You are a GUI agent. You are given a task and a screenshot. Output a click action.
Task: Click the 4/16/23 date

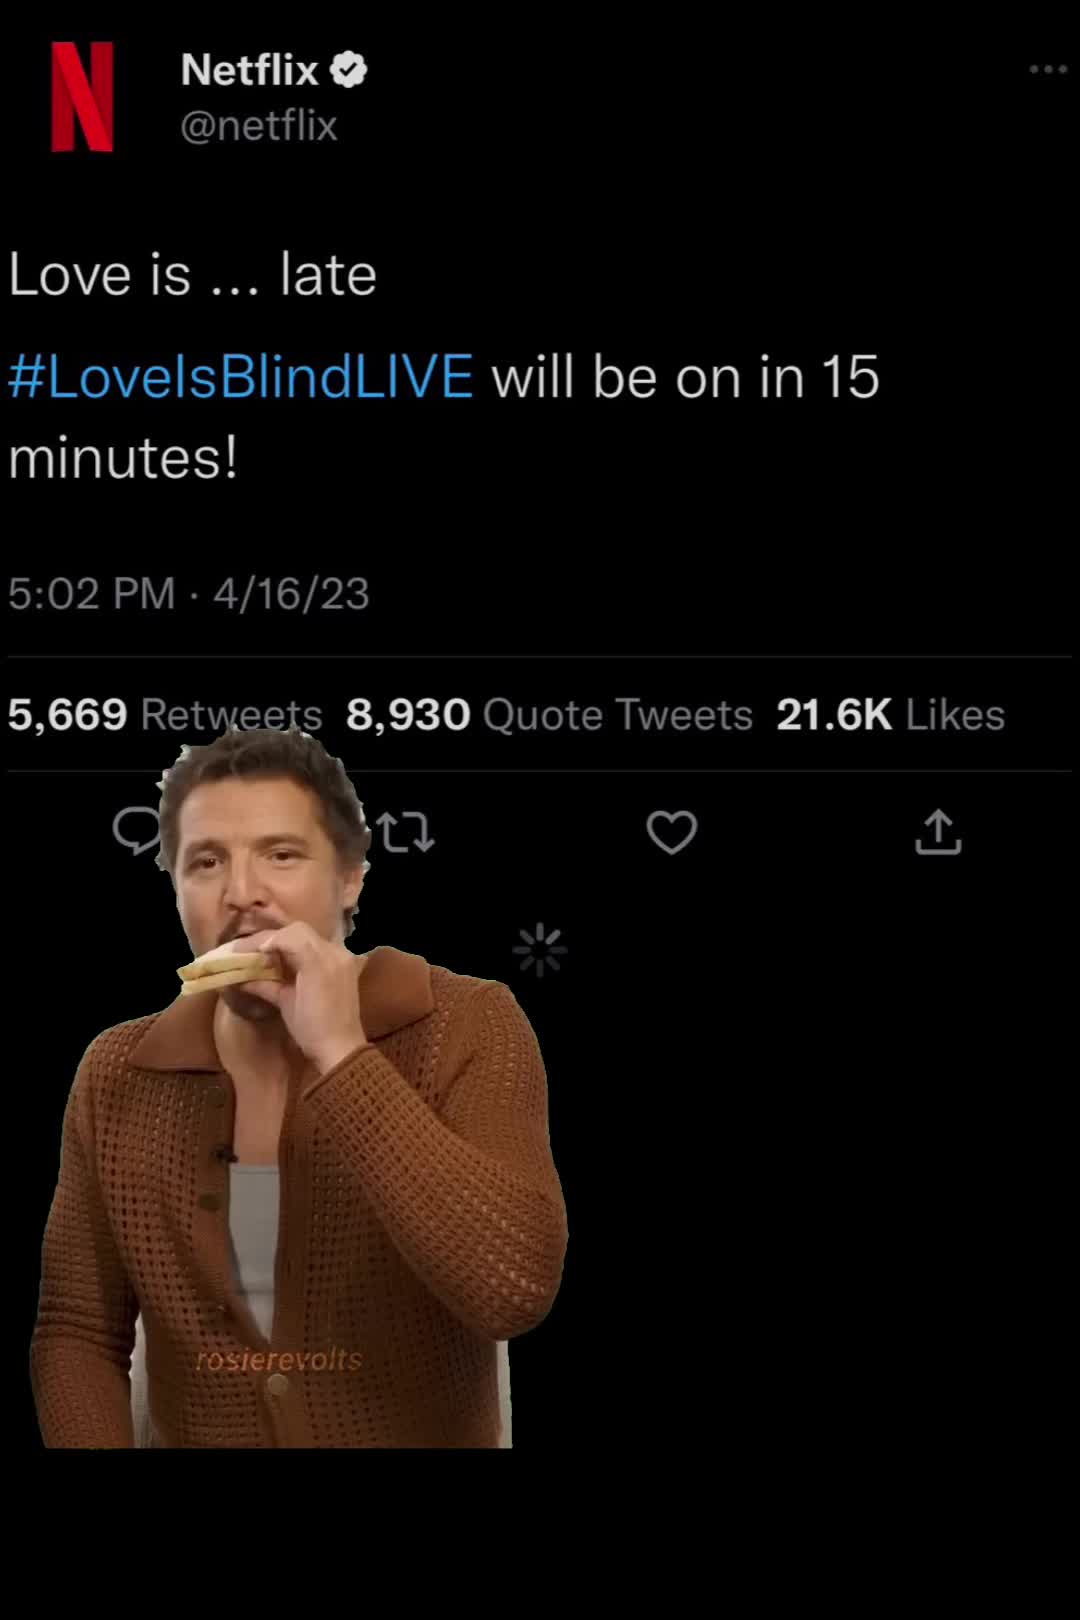[x=291, y=594]
